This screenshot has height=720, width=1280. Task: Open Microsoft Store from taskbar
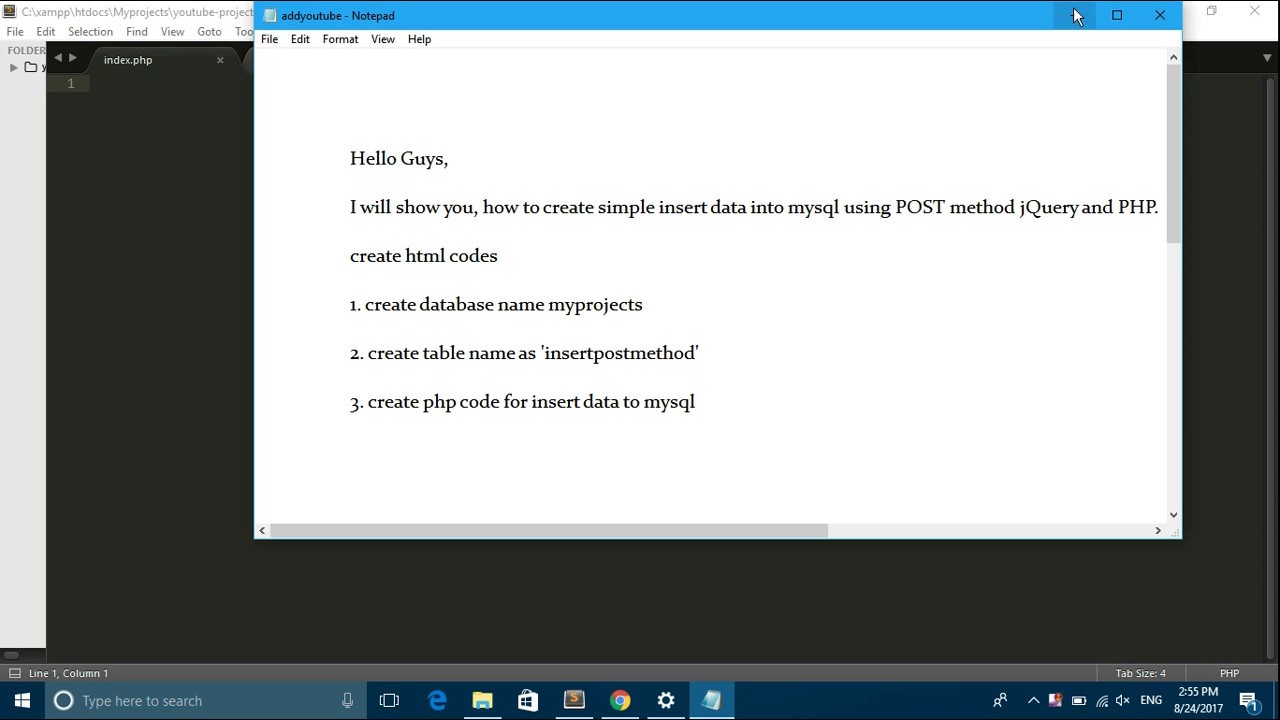(x=528, y=700)
